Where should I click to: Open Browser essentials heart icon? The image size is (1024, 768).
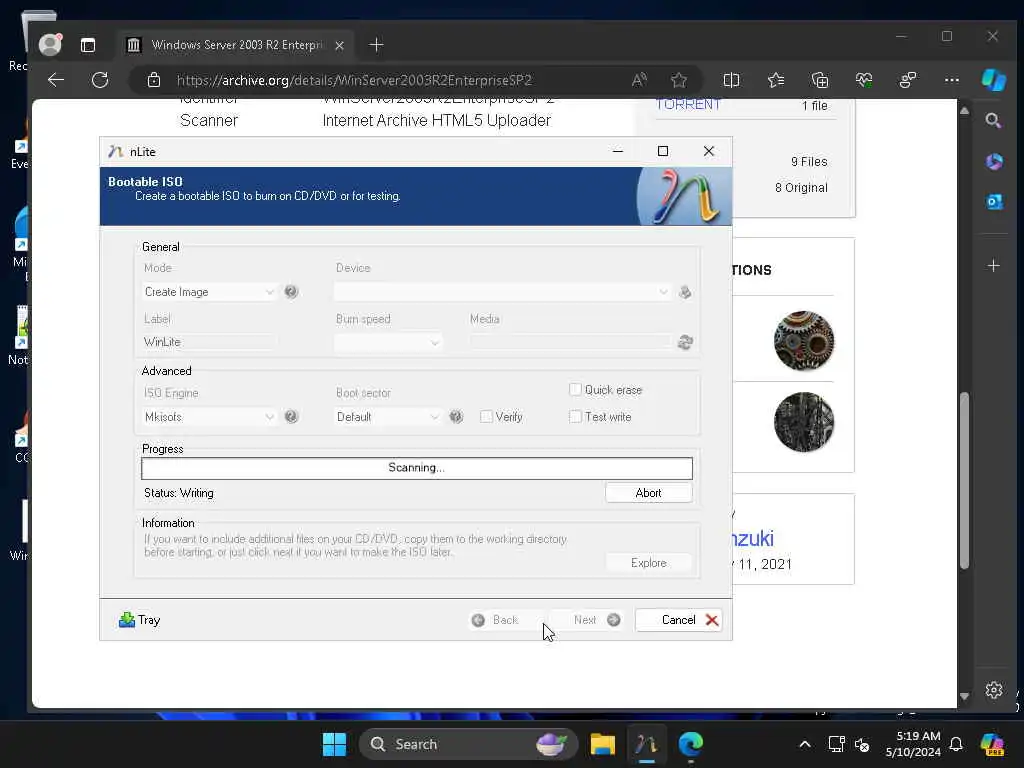[864, 80]
